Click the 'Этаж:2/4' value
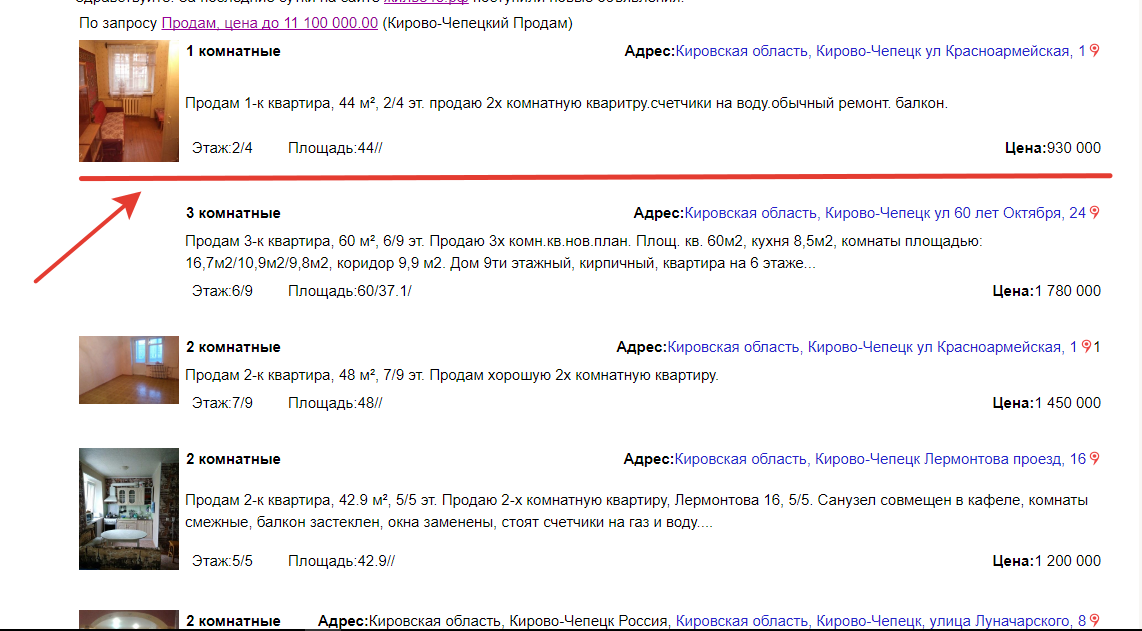This screenshot has height=631, width=1142. (x=222, y=148)
